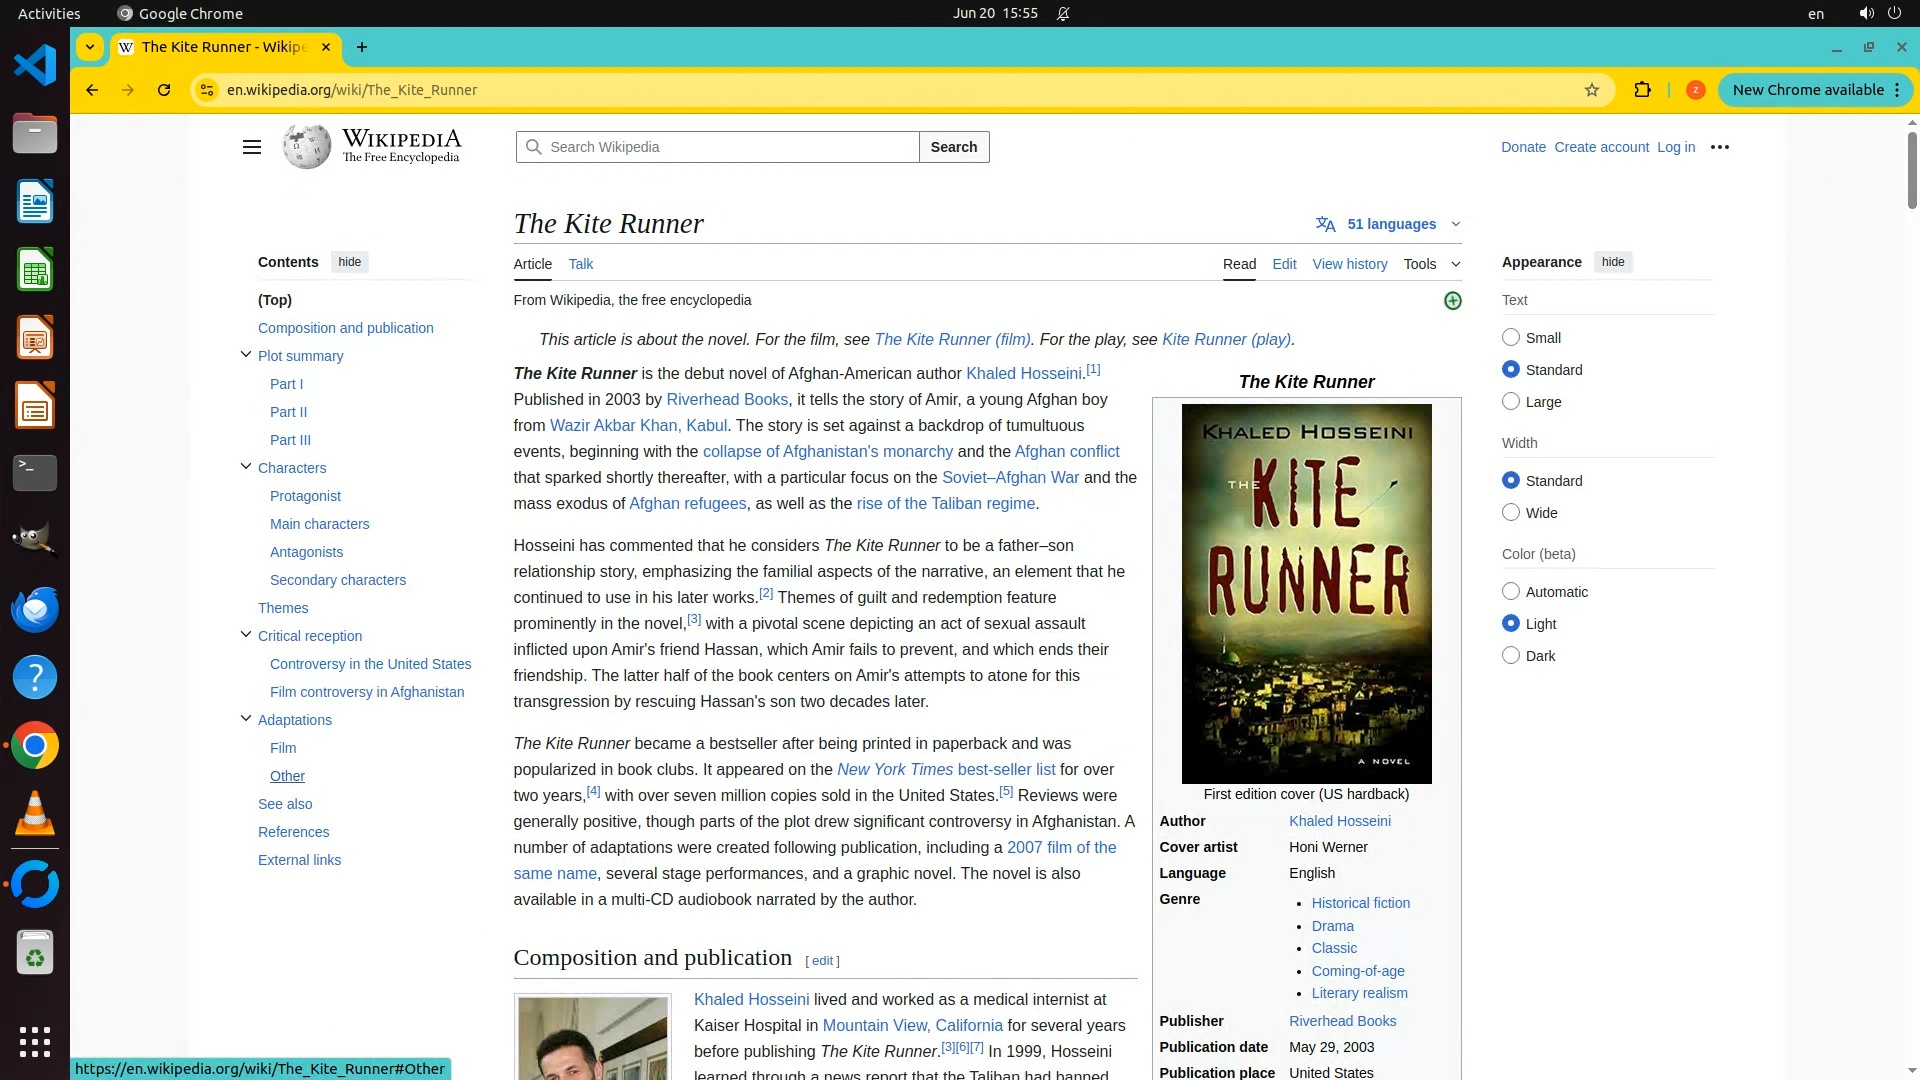This screenshot has height=1080, width=1920.
Task: Click the green plus icon near encyclopedia line
Action: point(1453,301)
